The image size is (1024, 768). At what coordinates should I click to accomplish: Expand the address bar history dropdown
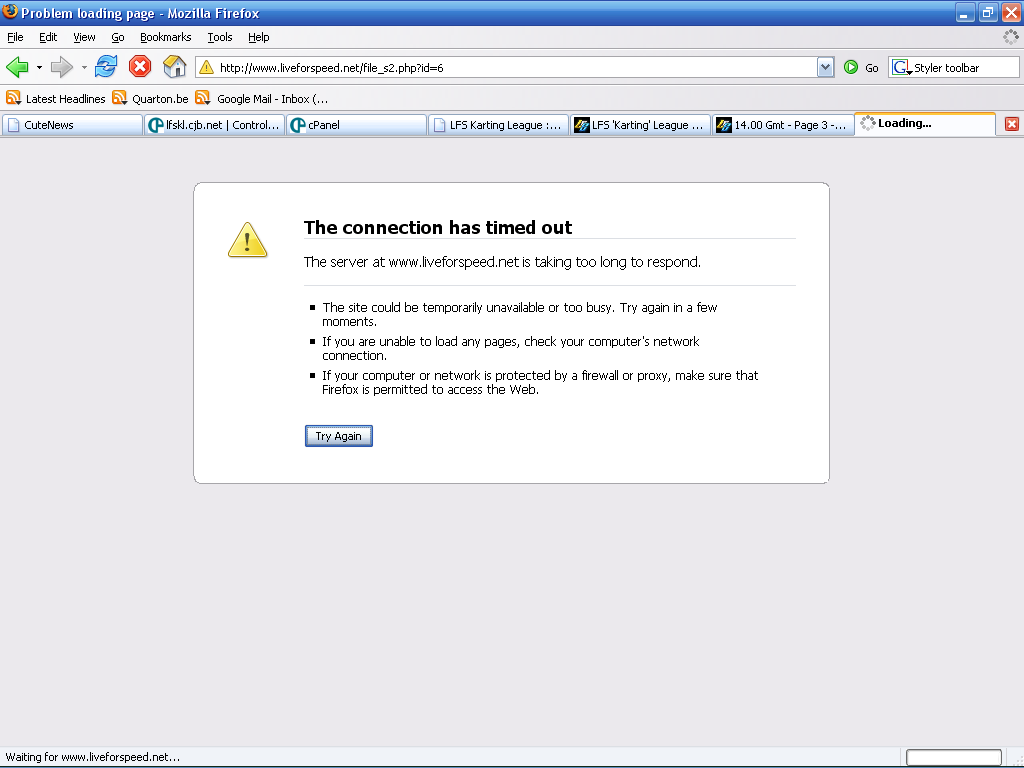pos(825,67)
